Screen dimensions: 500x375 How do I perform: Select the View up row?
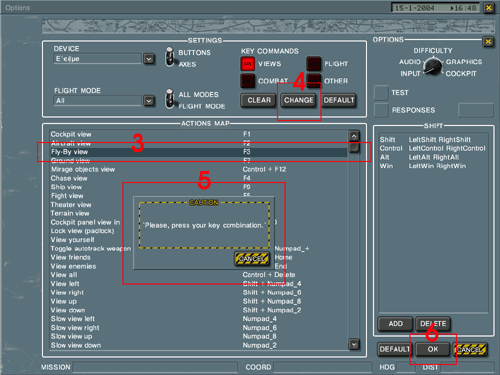[198, 301]
